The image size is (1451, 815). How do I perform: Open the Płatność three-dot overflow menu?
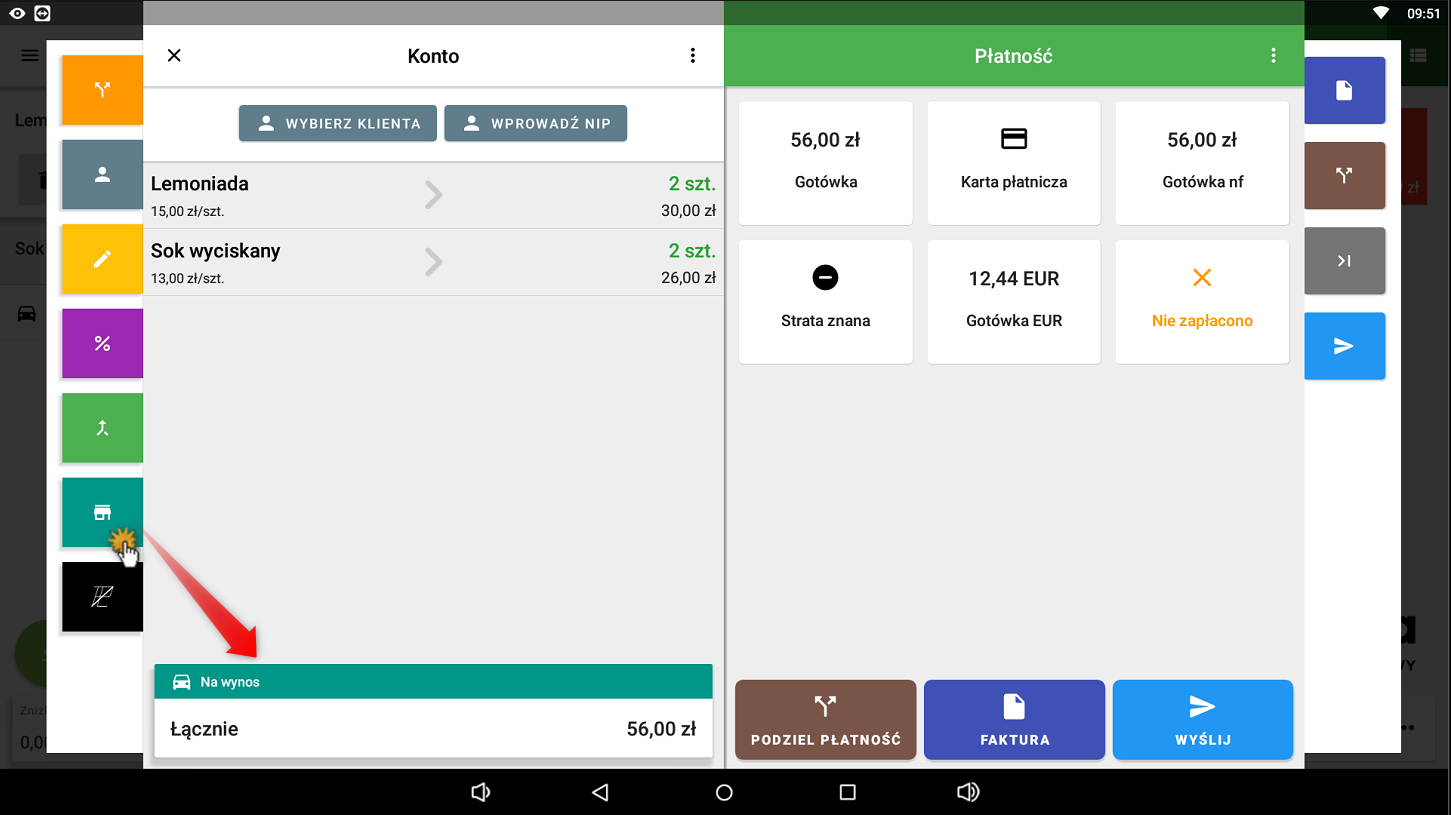click(x=1273, y=56)
